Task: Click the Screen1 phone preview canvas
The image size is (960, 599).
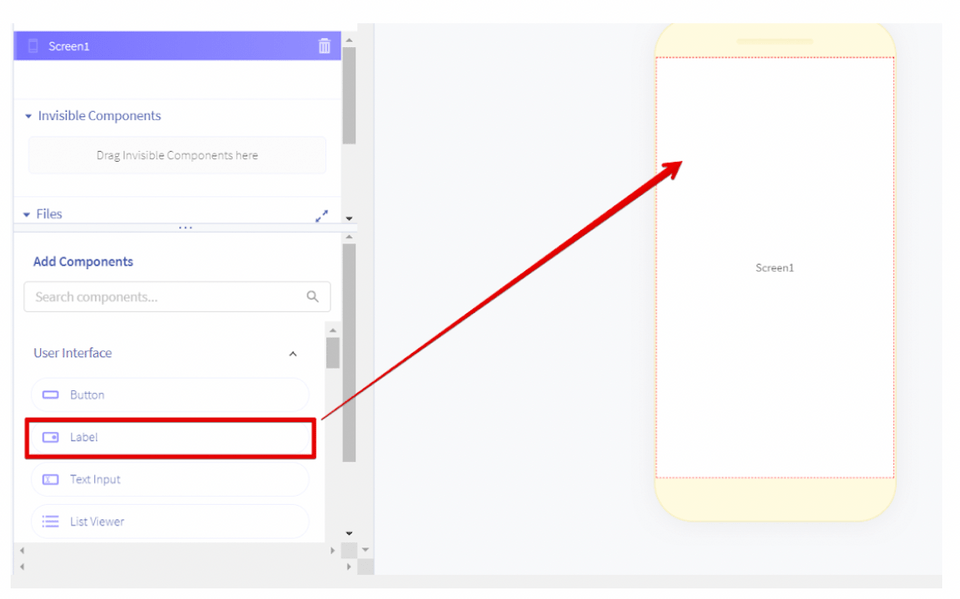Action: 774,268
